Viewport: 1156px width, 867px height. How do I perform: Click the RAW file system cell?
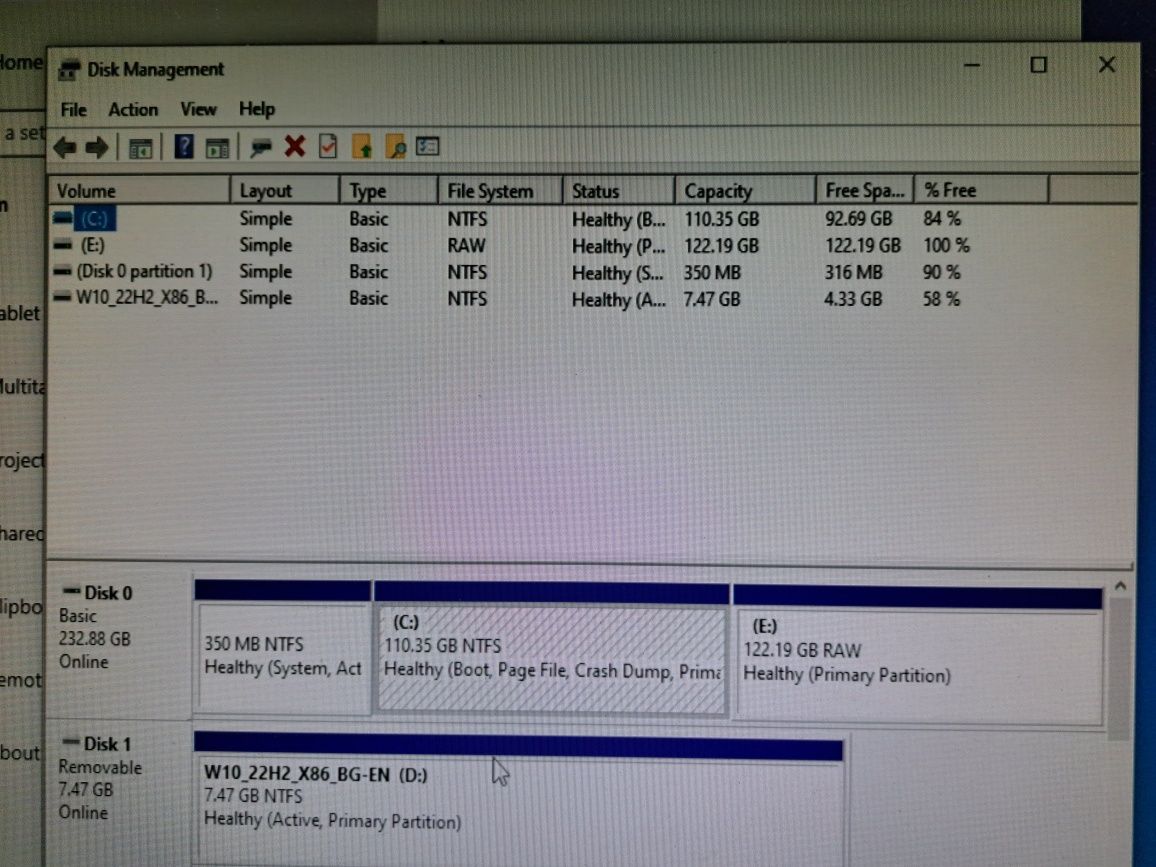pyautogui.click(x=467, y=246)
